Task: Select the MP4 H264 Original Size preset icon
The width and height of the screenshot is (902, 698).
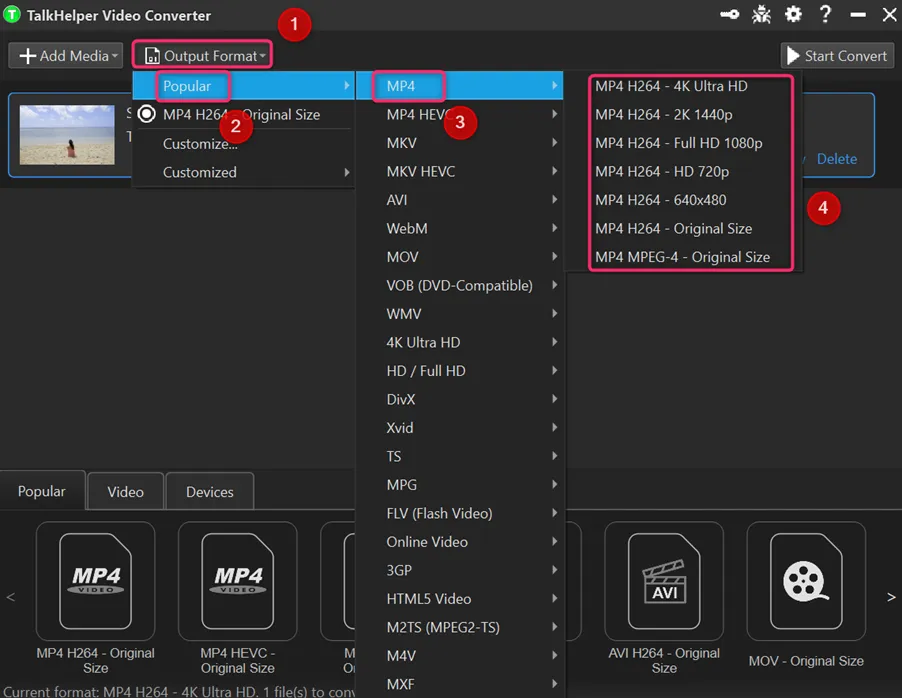Action: coord(95,581)
